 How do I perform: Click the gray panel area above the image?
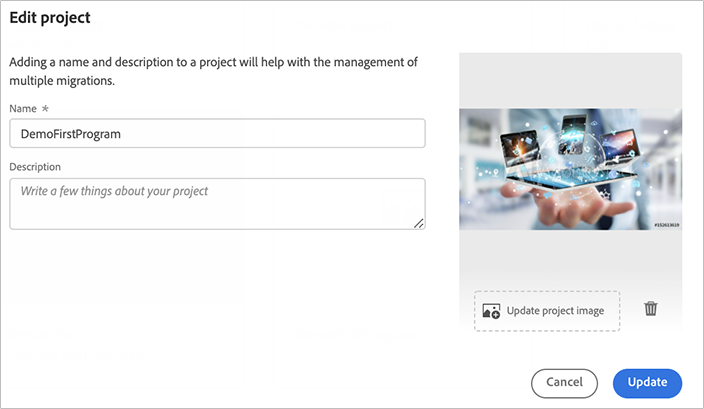click(x=570, y=80)
